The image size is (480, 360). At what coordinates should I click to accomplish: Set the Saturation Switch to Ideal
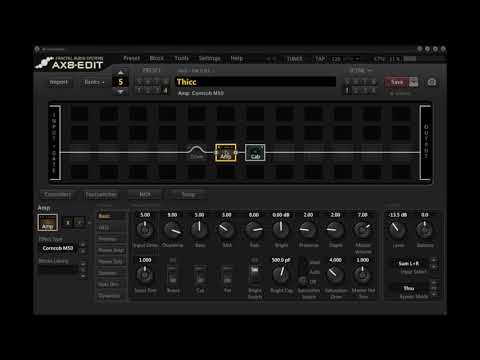coord(314,263)
